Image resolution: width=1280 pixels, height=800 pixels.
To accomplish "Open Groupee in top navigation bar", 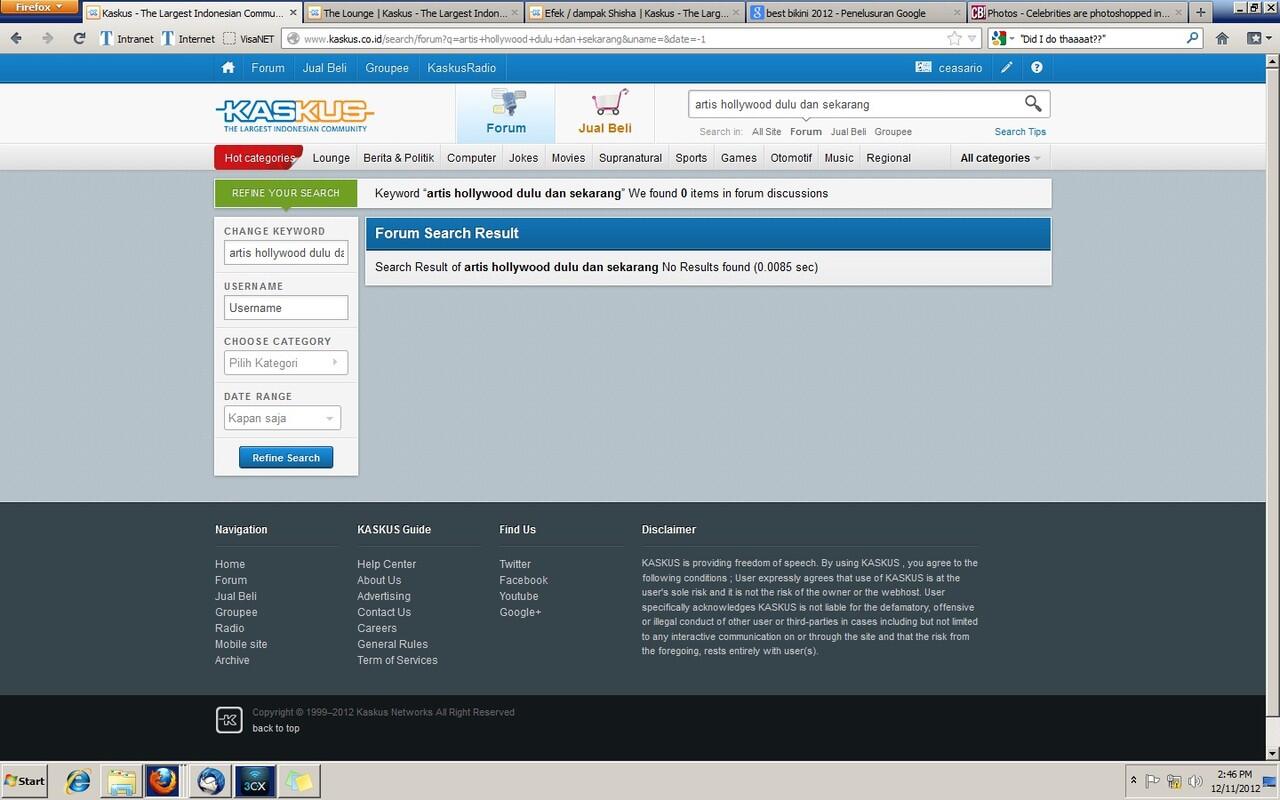I will coord(387,68).
